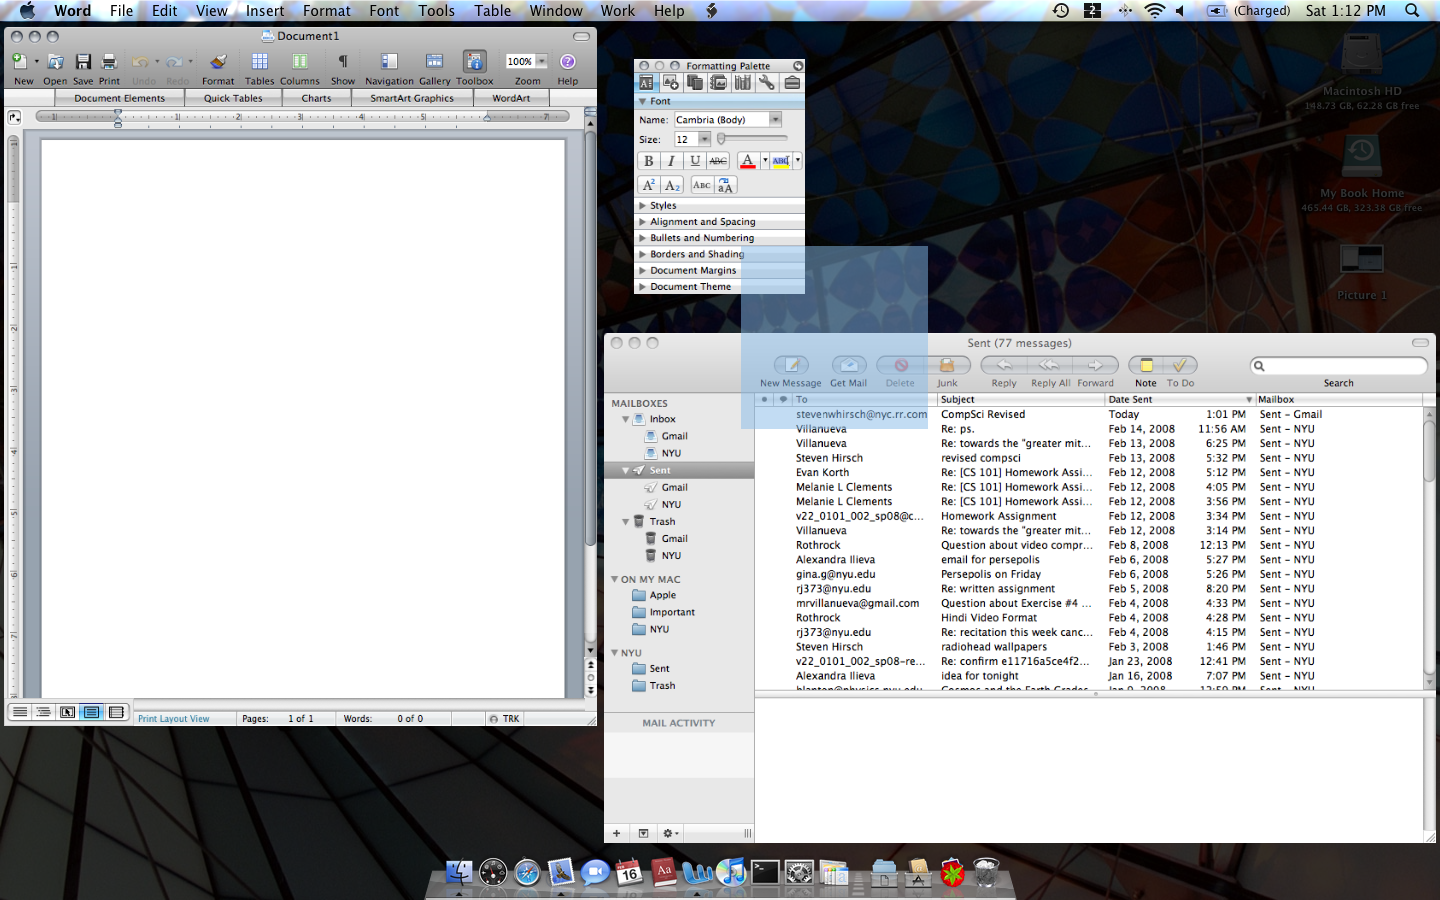Toggle the Toolbox icon in Word's toolbar

coord(475,62)
